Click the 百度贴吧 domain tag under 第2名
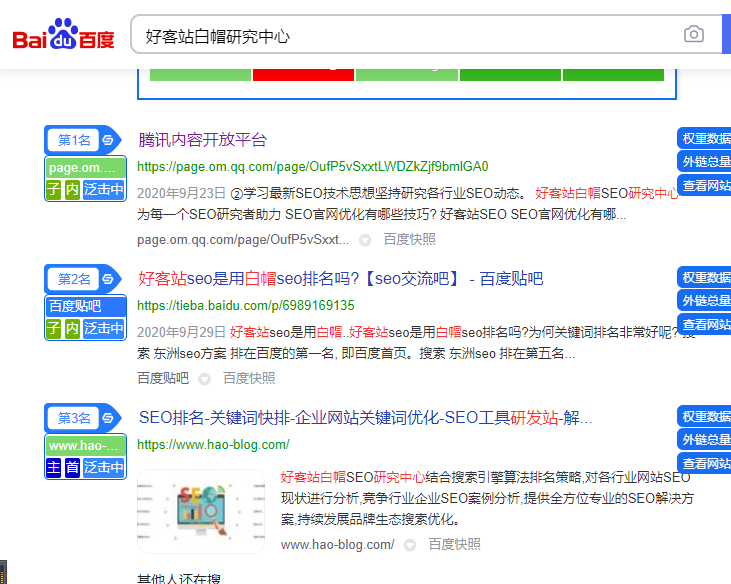The image size is (731, 584). pos(86,306)
